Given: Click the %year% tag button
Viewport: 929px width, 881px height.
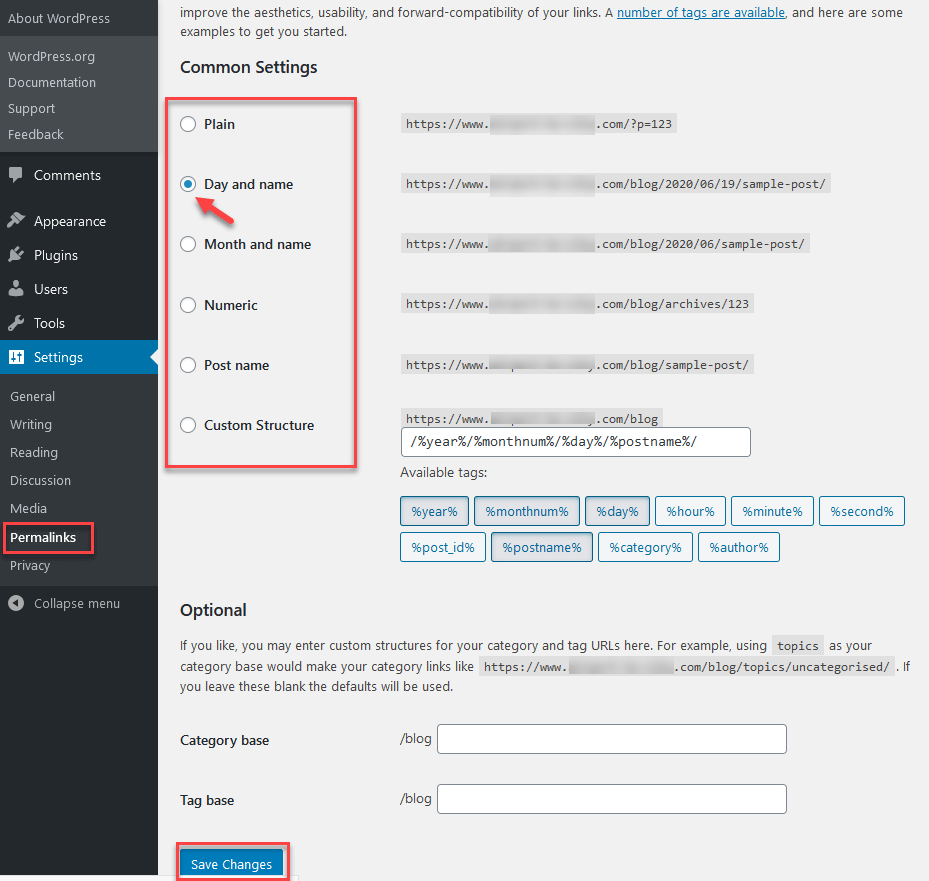Looking at the screenshot, I should [x=434, y=511].
